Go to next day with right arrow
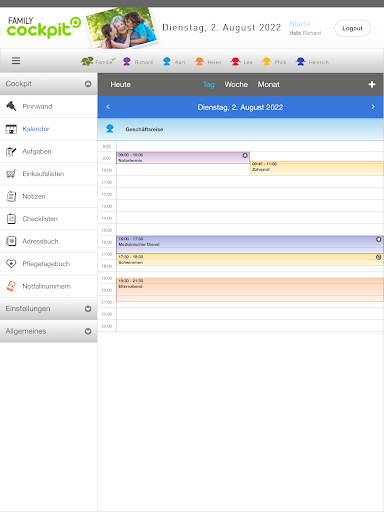384x512 pixels. tap(373, 107)
